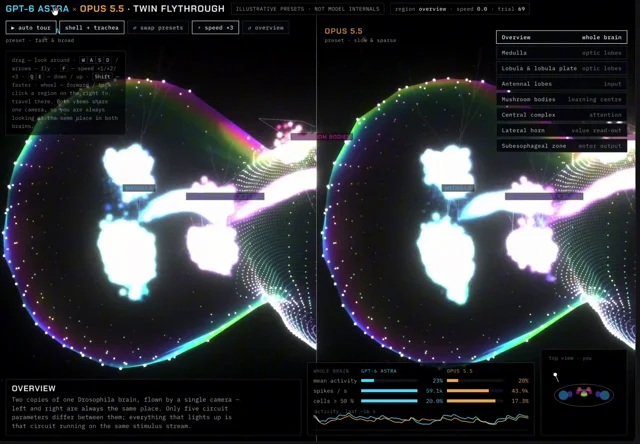Click GPT-6 ASTRA column header in stats
This screenshot has width=640, height=444.
pos(378,371)
